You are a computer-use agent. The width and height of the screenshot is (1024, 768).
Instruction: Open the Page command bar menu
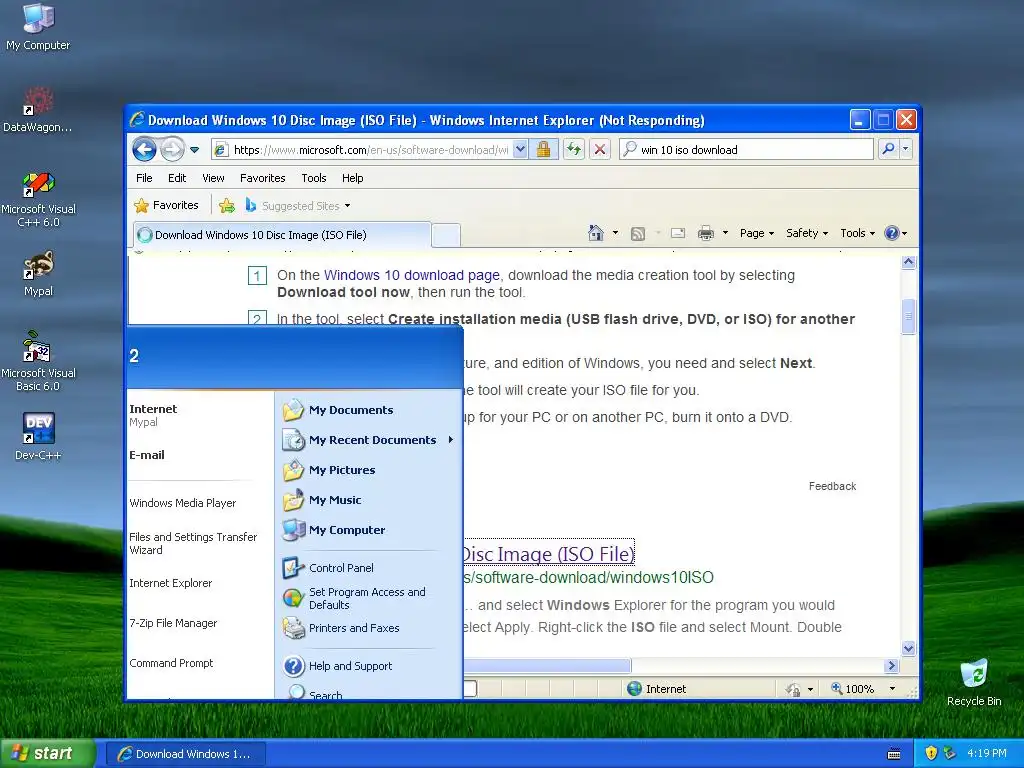pos(756,233)
